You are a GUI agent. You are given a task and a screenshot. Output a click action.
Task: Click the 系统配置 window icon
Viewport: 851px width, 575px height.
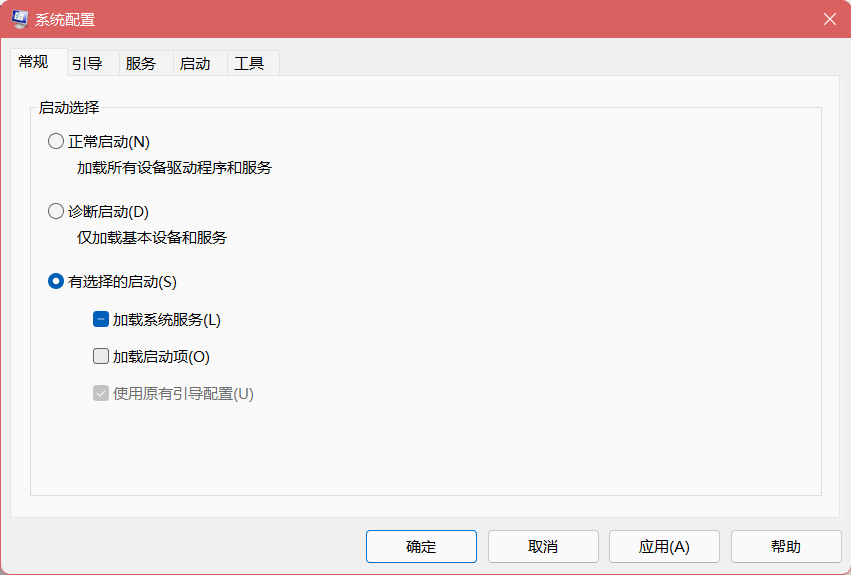[x=20, y=19]
